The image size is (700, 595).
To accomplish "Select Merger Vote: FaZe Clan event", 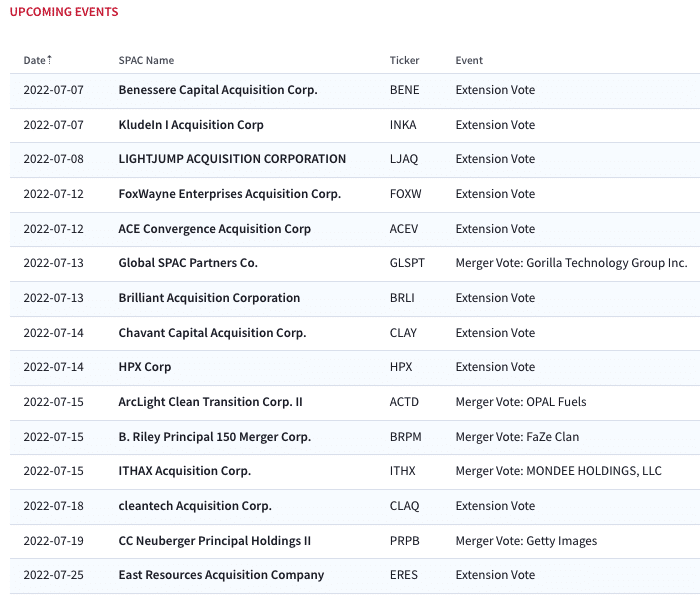I will [517, 437].
